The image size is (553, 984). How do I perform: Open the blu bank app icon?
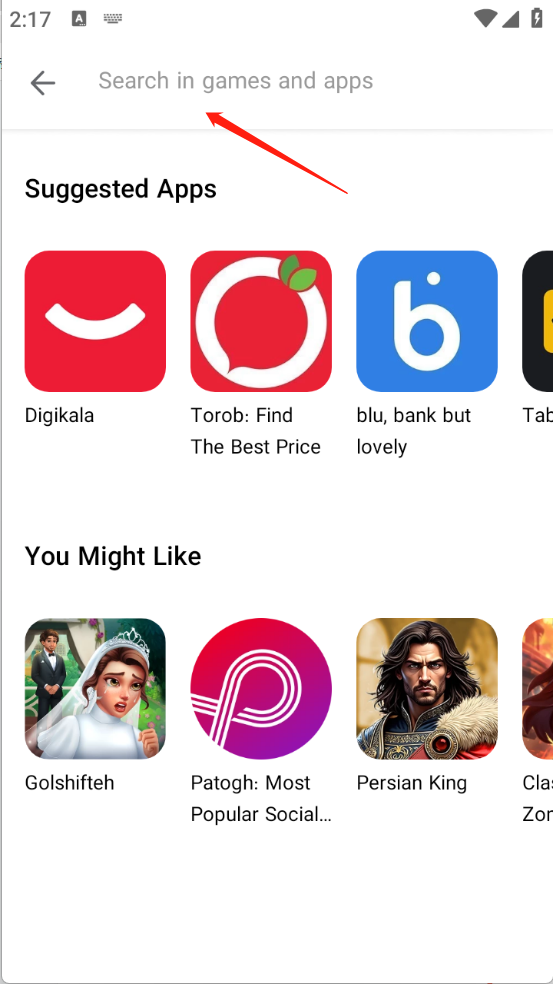click(x=427, y=321)
